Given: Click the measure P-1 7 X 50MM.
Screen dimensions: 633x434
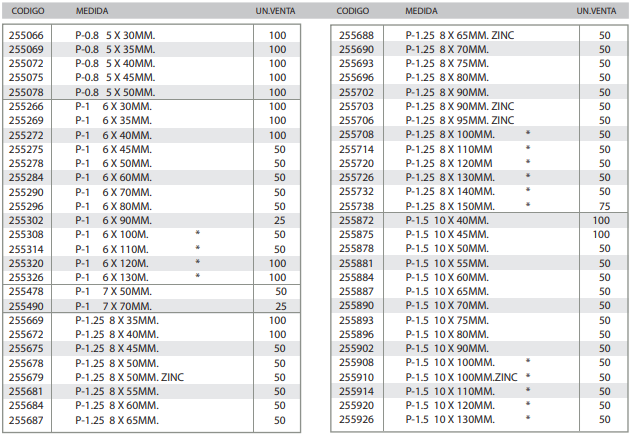Looking at the screenshot, I should [x=113, y=291].
